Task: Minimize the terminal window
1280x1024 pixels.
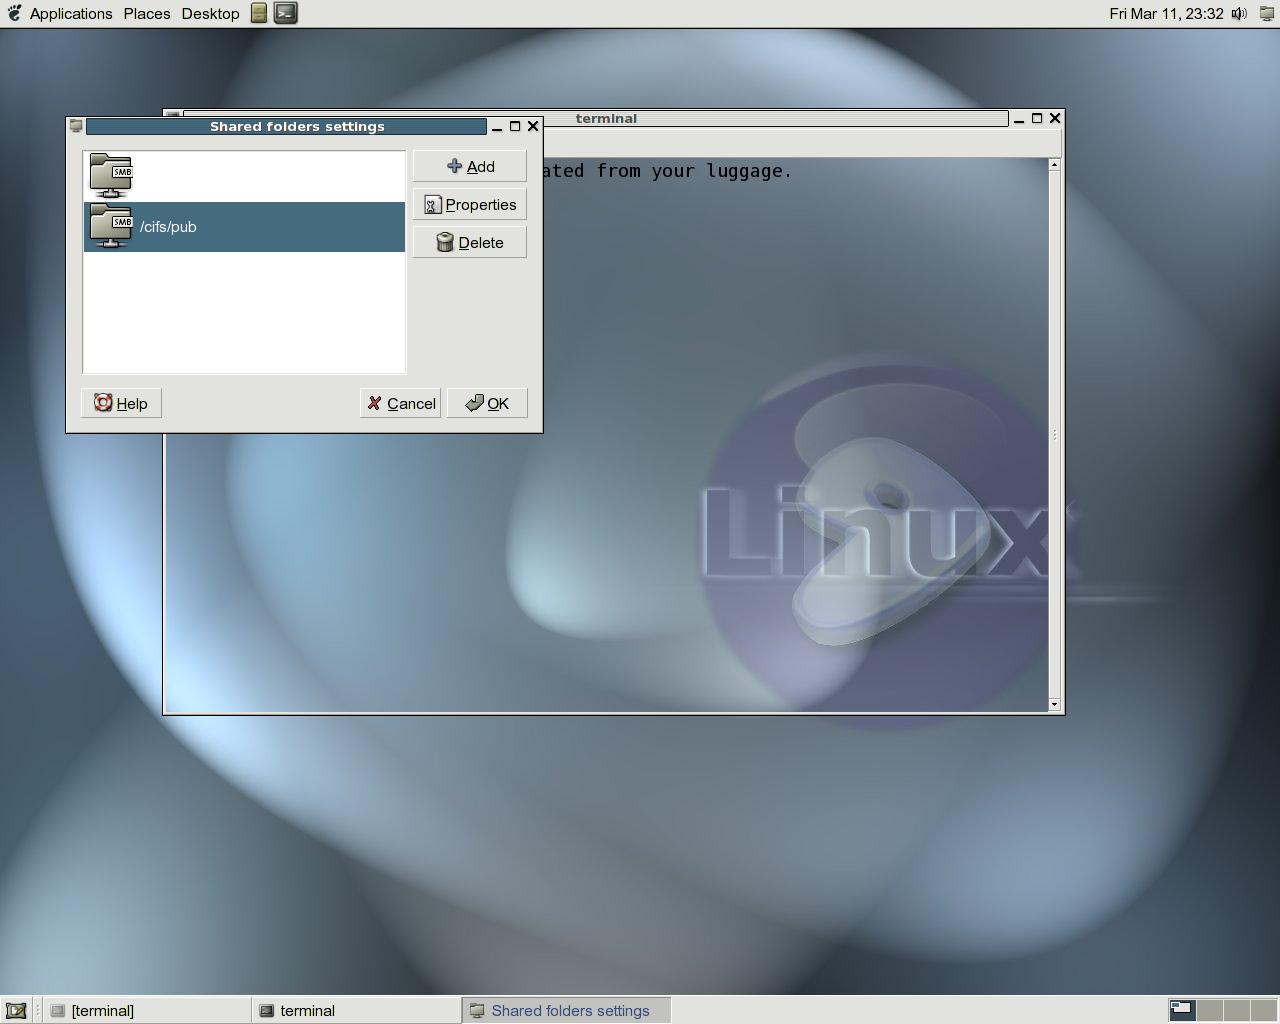Action: click(x=1019, y=118)
